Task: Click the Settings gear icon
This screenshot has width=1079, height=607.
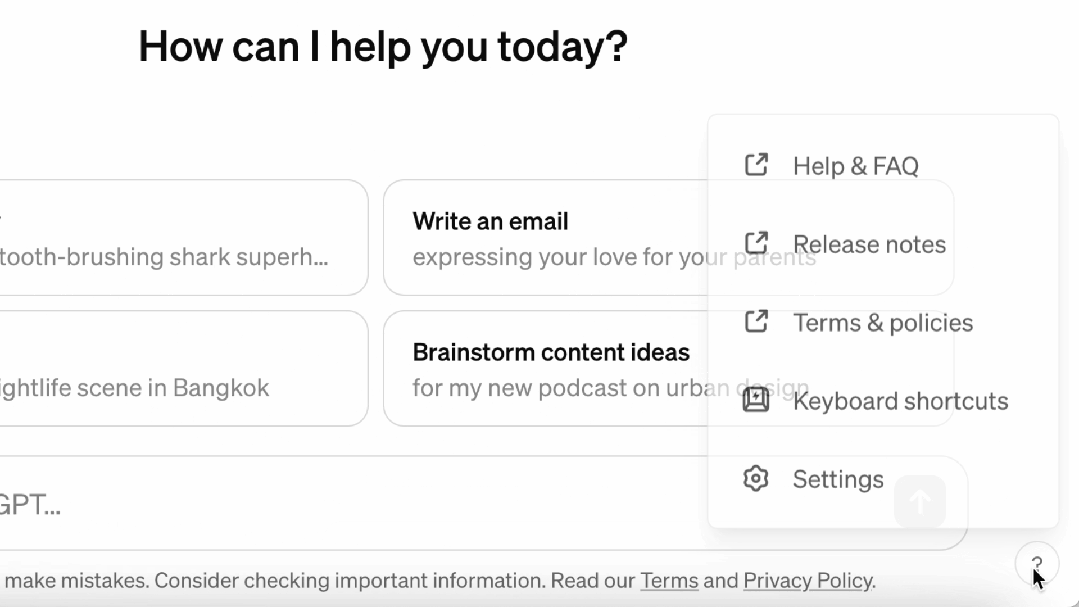Action: pyautogui.click(x=757, y=479)
